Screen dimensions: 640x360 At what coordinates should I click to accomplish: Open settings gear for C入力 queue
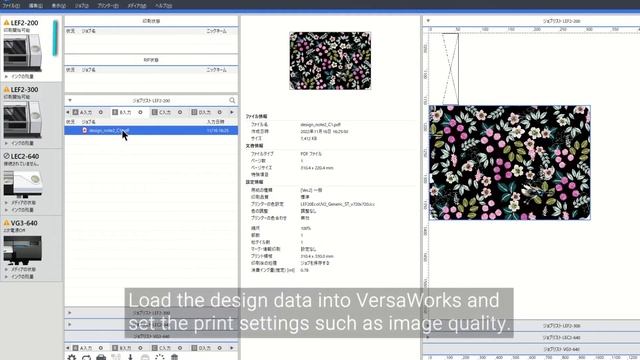click(x=180, y=112)
